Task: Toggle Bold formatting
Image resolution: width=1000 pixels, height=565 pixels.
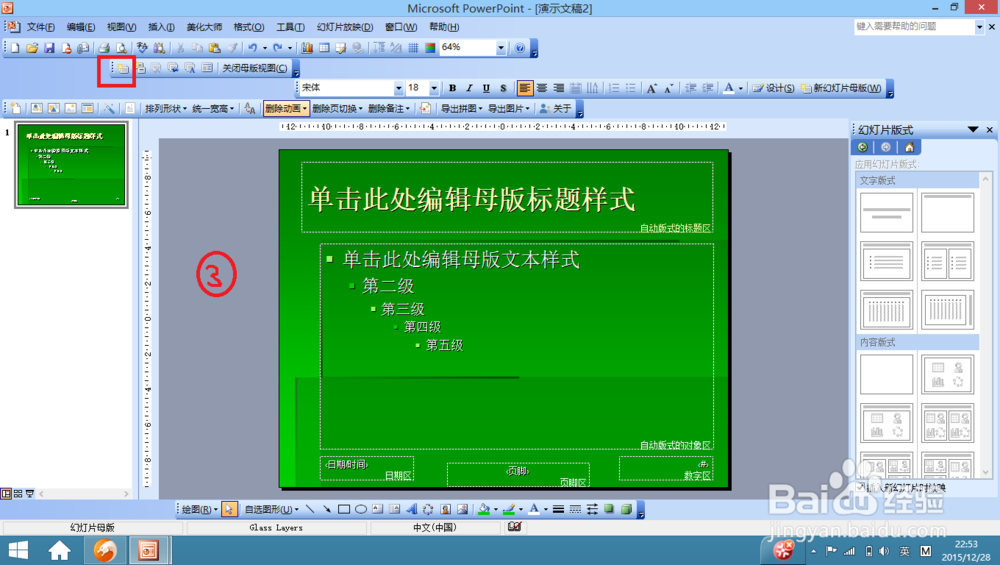Action: 452,88
